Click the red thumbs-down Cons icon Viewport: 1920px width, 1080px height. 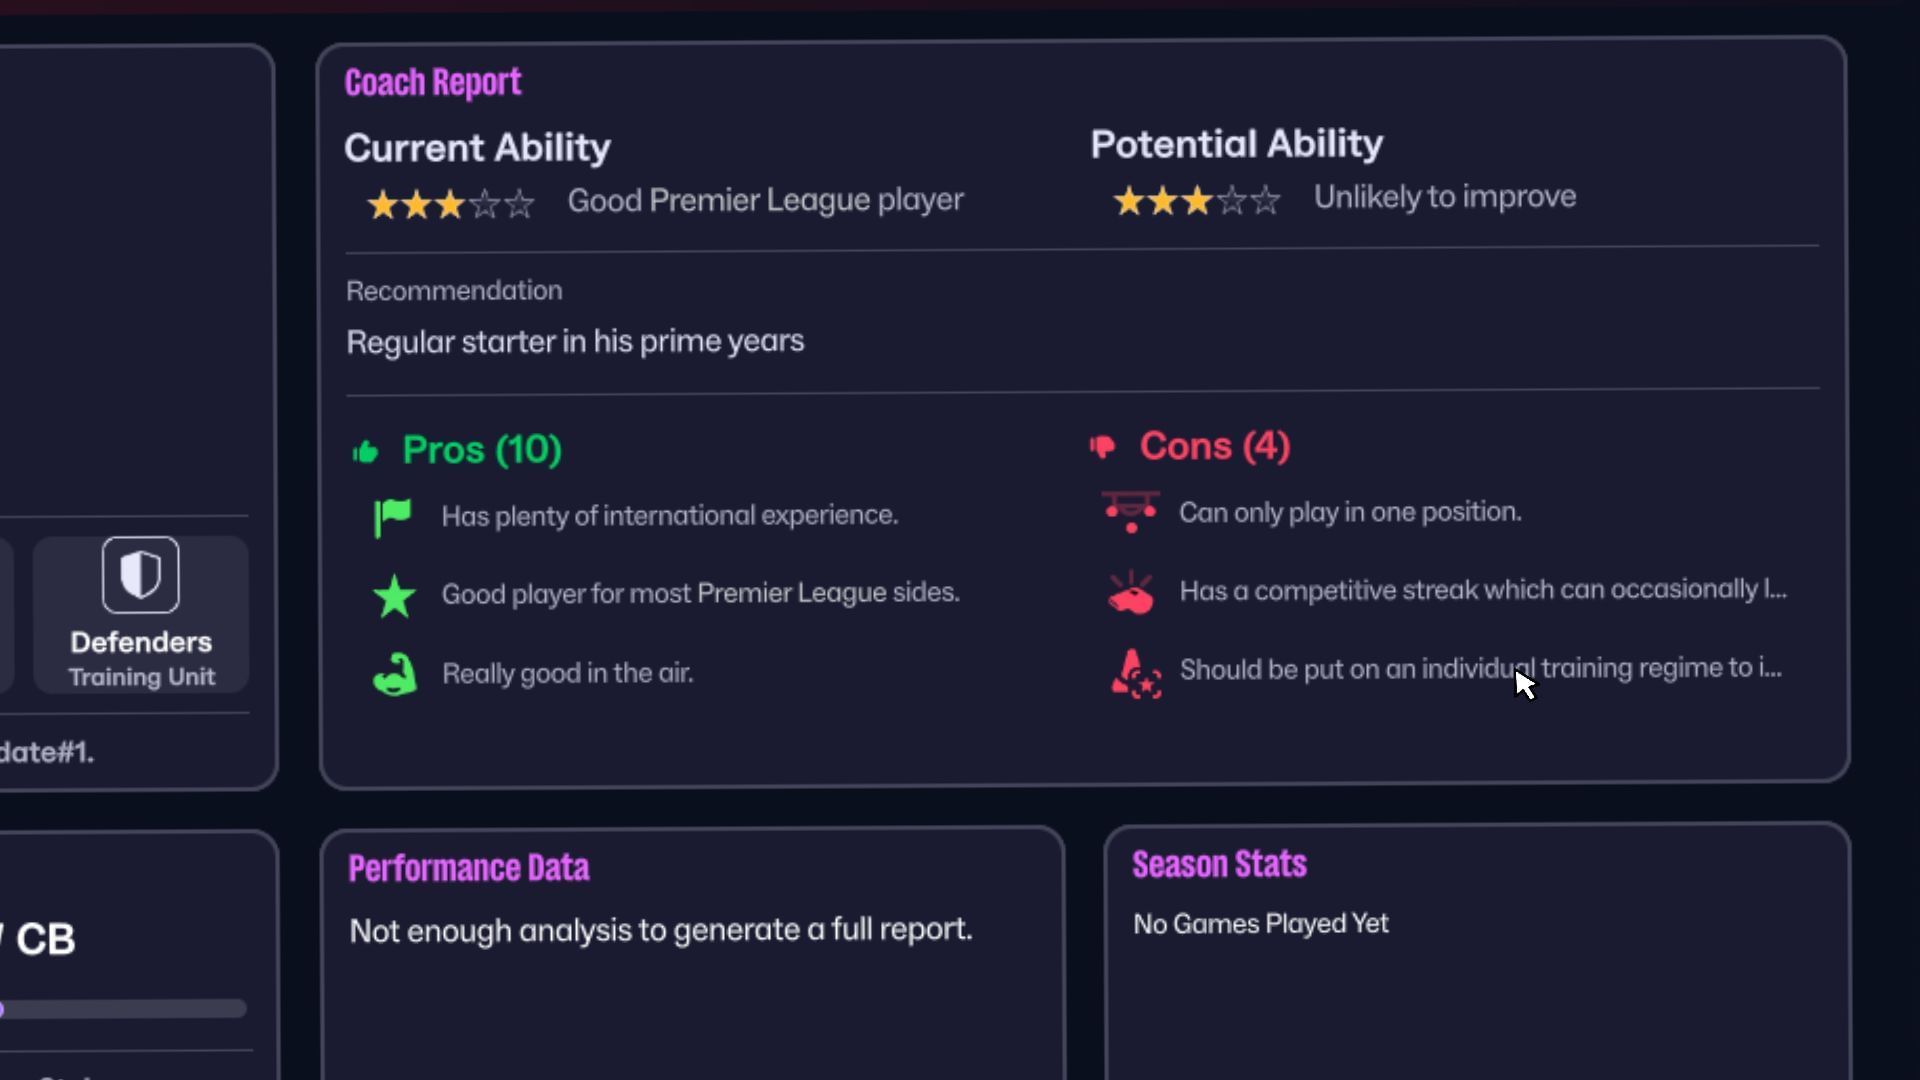tap(1103, 447)
